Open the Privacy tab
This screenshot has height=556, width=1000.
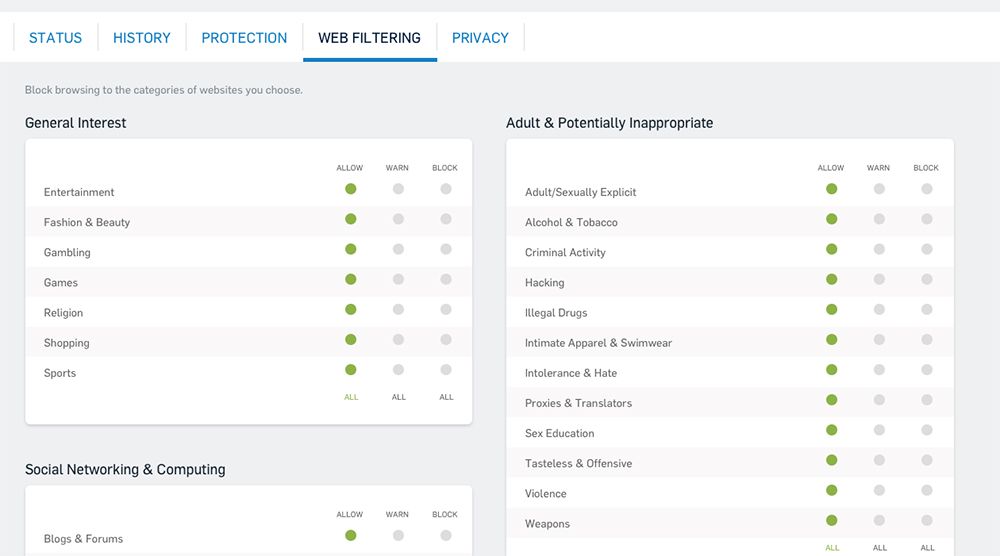point(480,38)
